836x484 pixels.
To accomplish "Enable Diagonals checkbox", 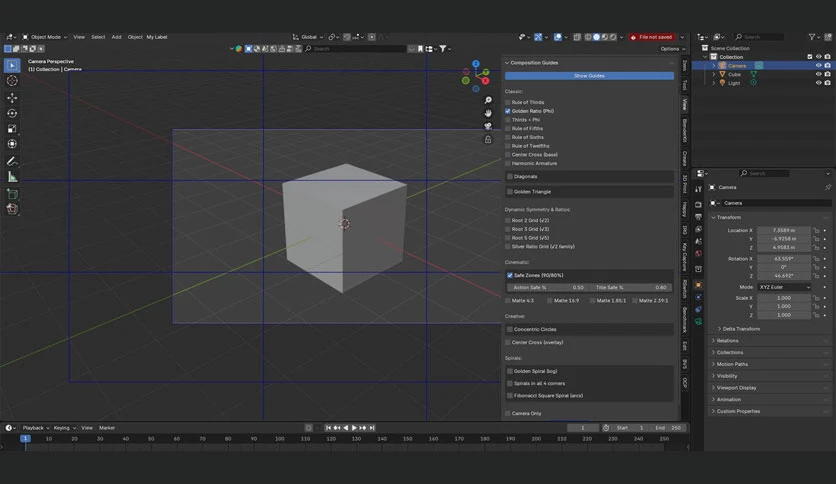I will coord(510,176).
